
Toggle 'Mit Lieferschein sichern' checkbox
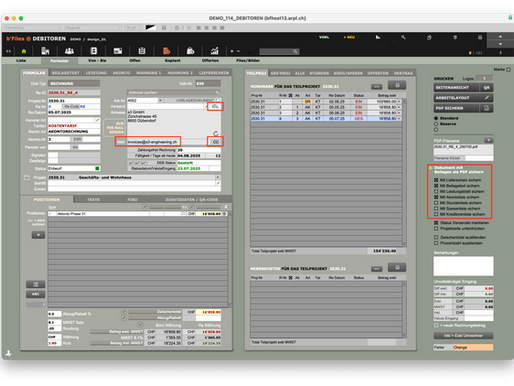[x=436, y=180]
